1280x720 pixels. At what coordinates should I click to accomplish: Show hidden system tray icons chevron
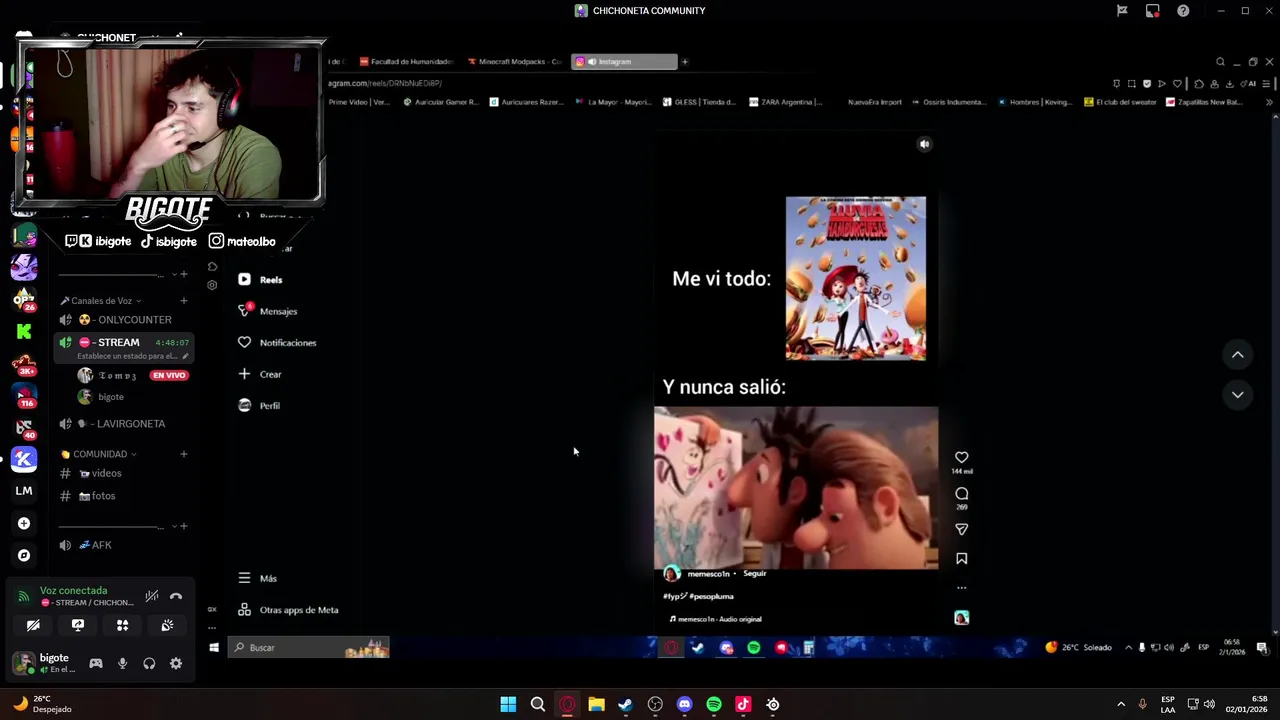coord(1121,704)
